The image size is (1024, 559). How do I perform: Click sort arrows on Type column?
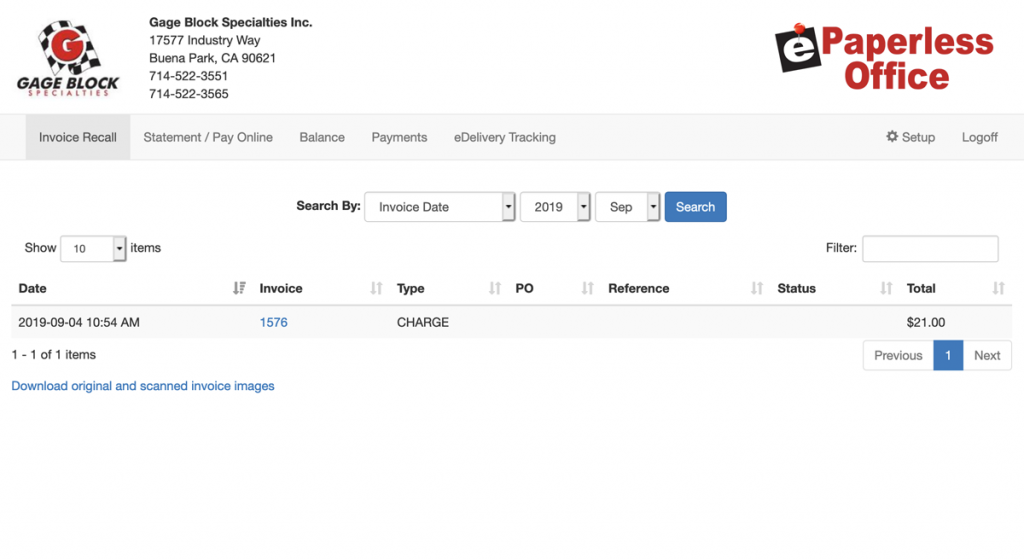tap(494, 288)
